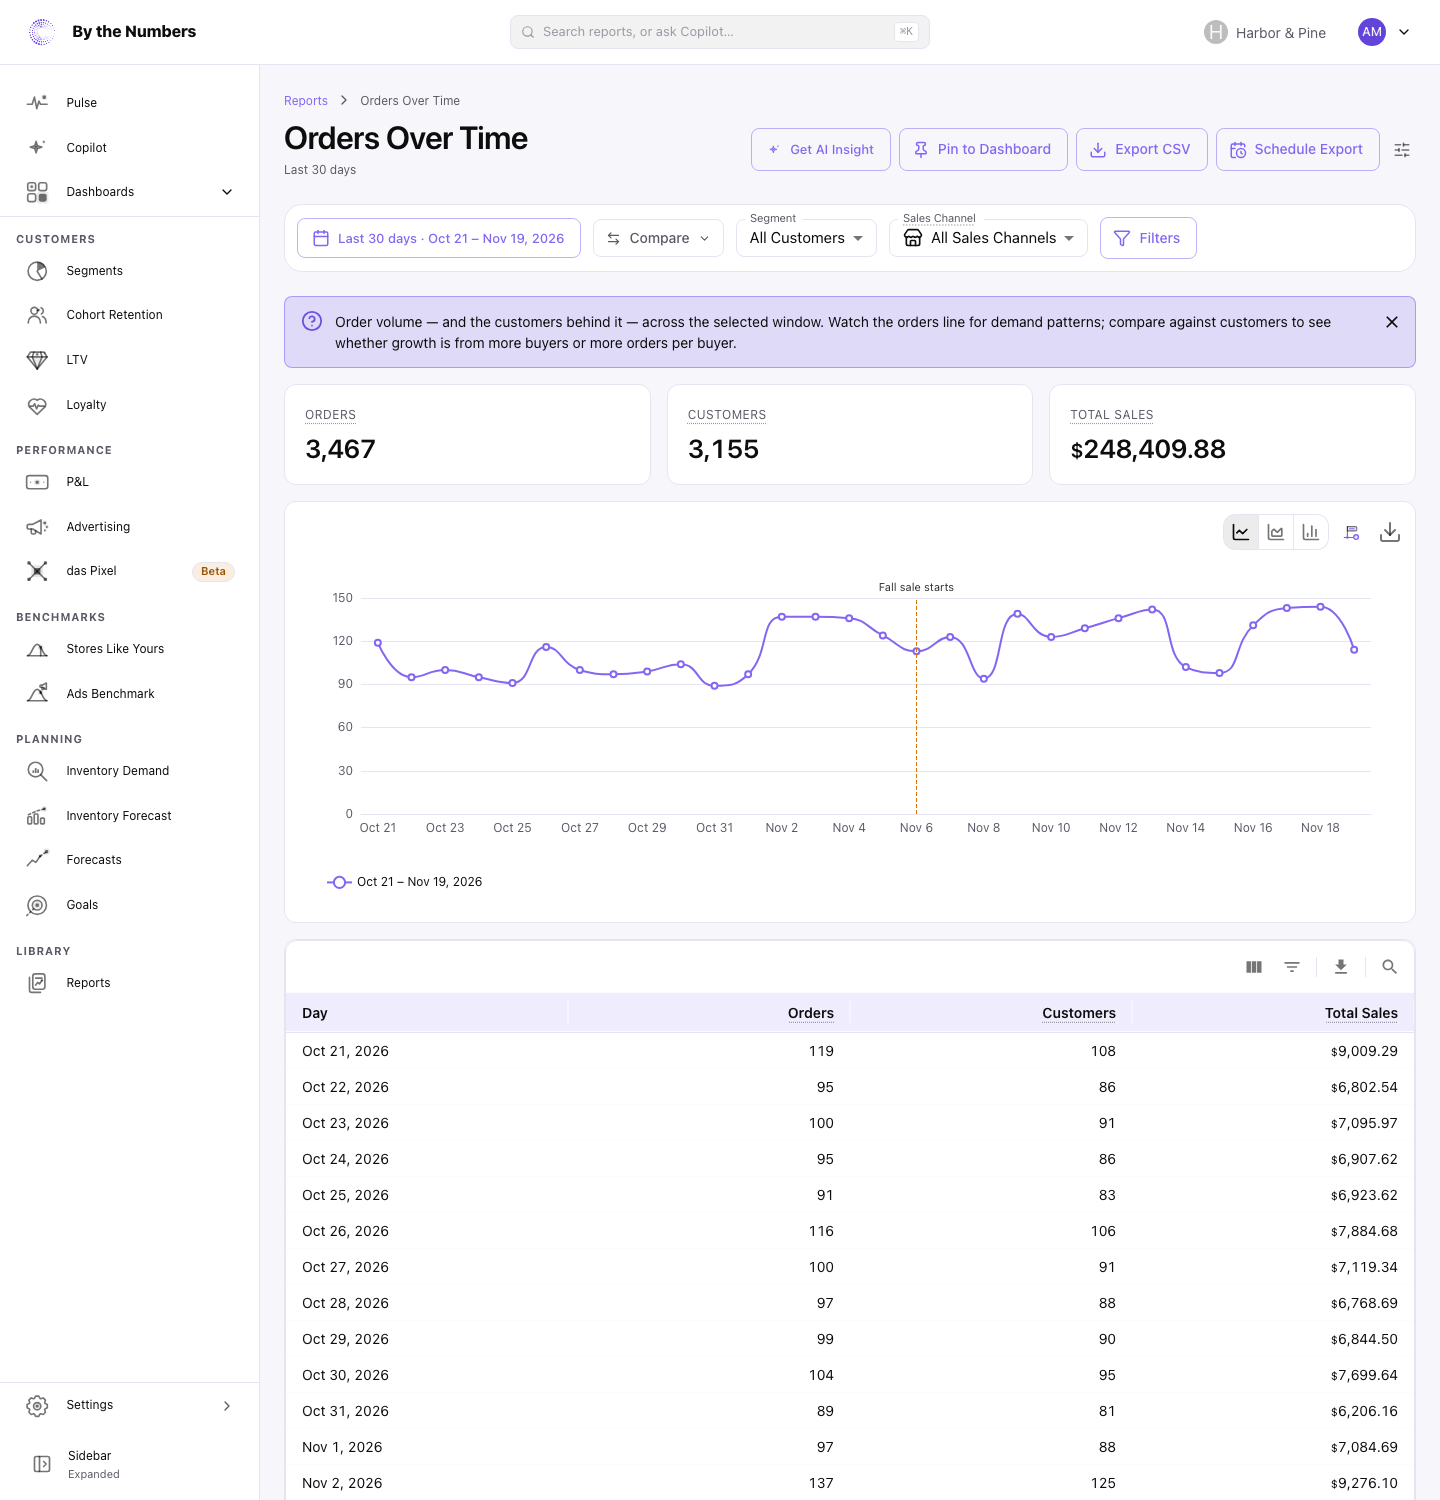
Task: Open Loyalty heart icon item
Action: coord(130,405)
